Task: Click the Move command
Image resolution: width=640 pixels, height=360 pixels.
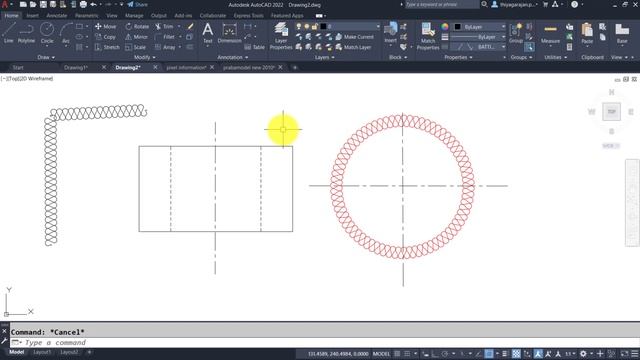Action: click(106, 27)
